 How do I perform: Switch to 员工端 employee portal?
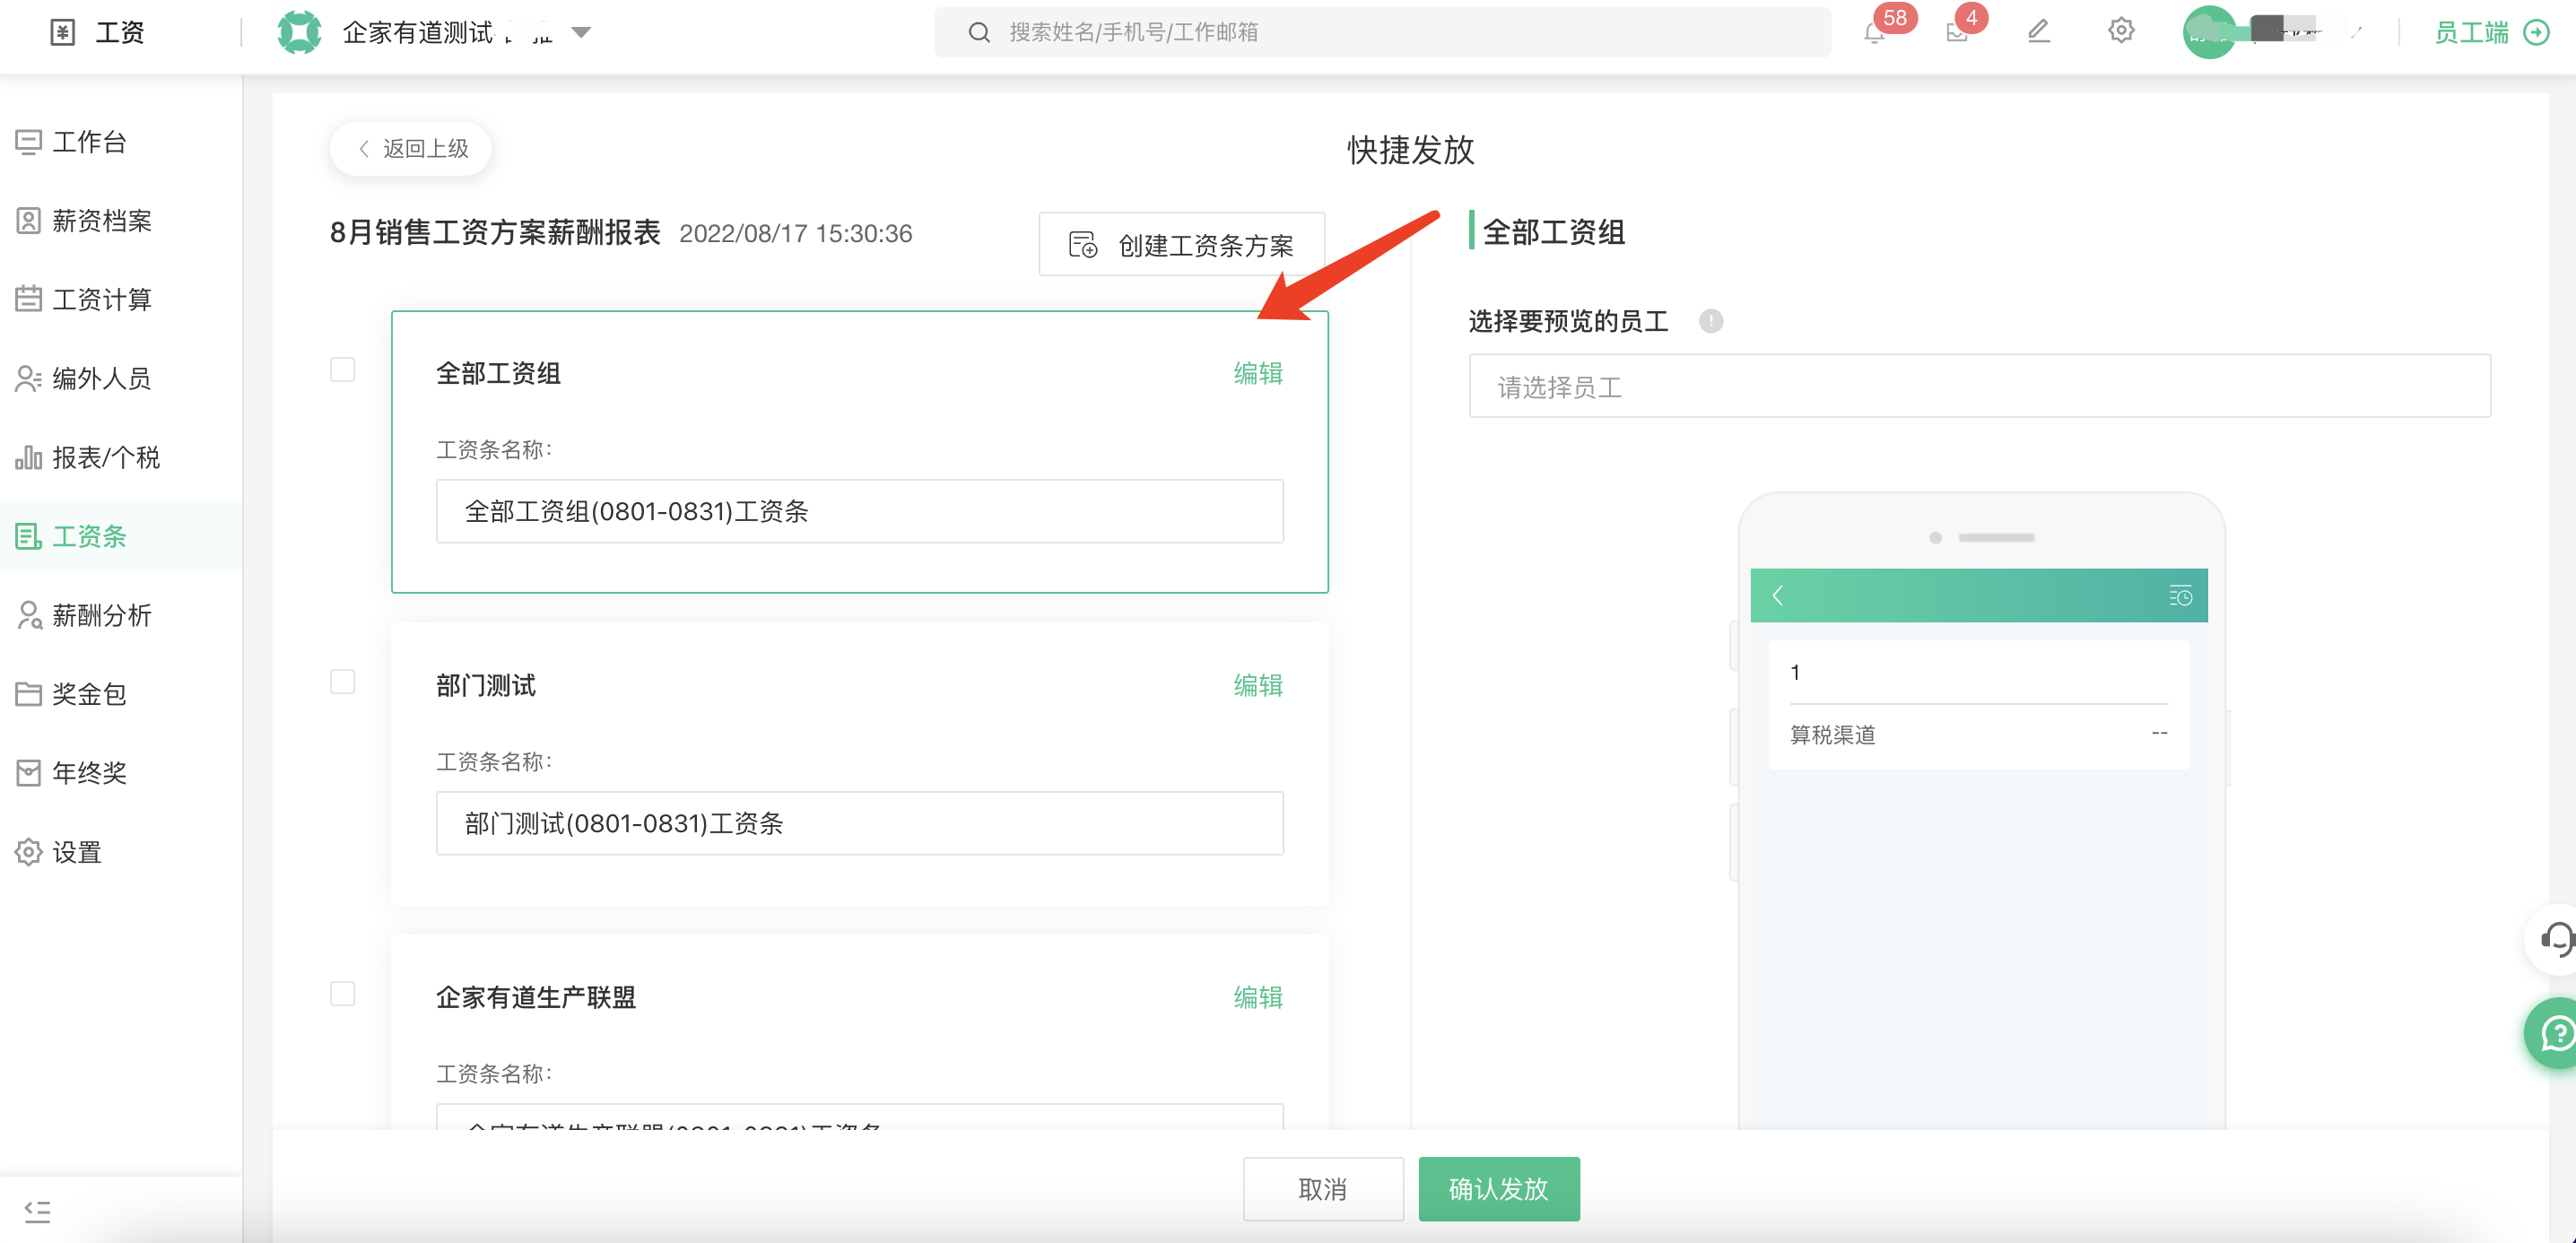[x=2471, y=32]
